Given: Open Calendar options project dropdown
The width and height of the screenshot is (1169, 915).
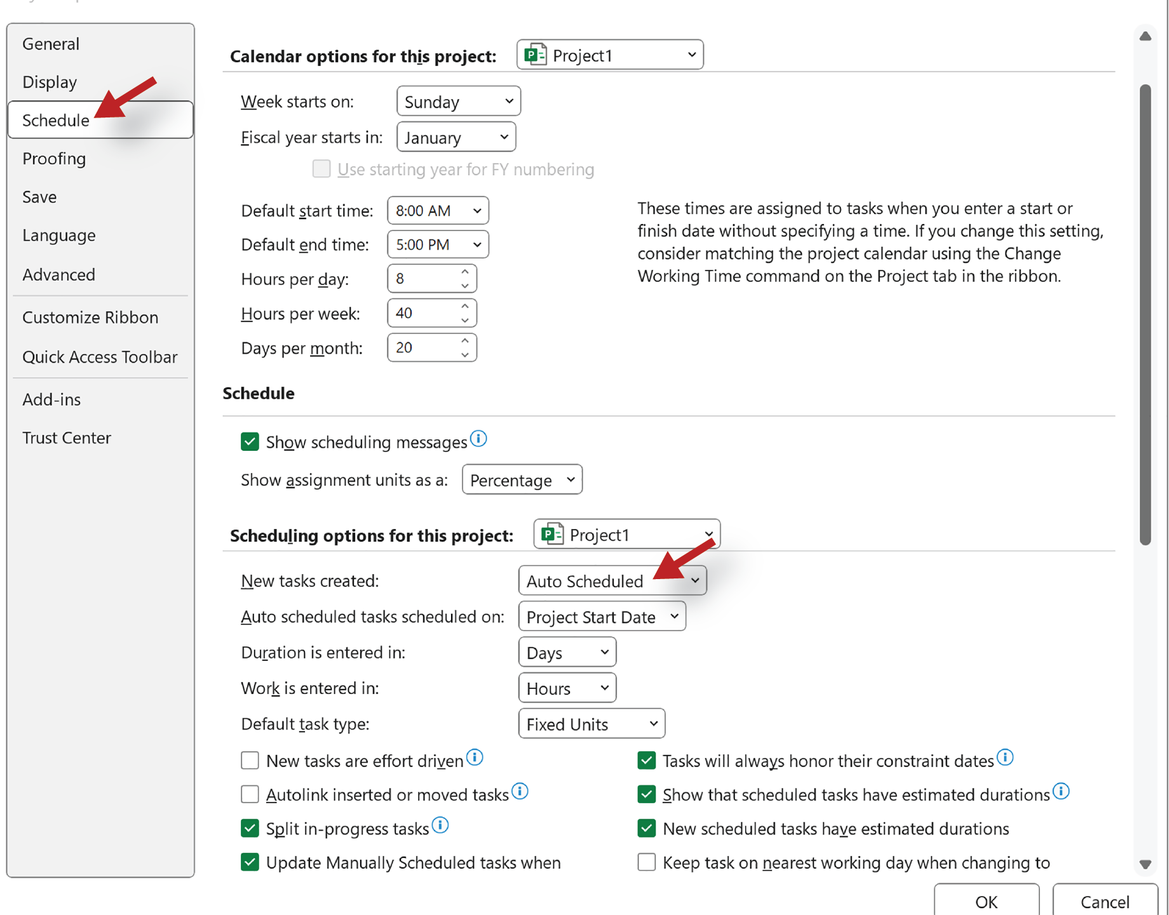Looking at the screenshot, I should coord(610,55).
